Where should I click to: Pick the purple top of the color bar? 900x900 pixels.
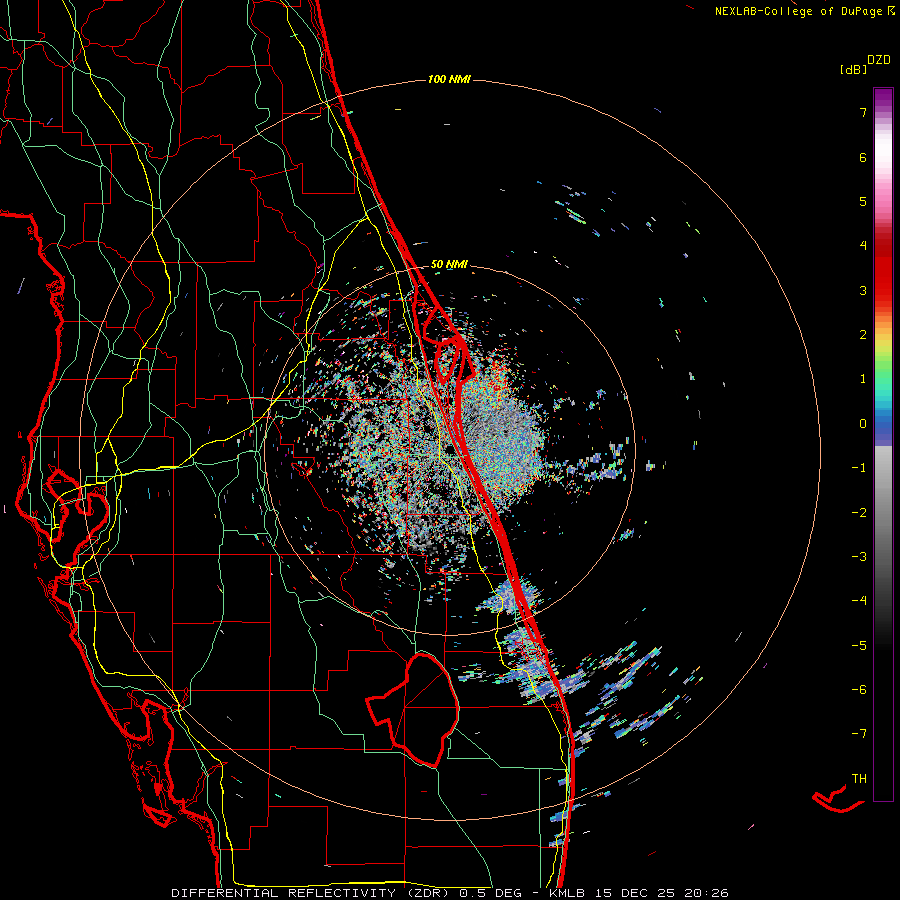883,98
